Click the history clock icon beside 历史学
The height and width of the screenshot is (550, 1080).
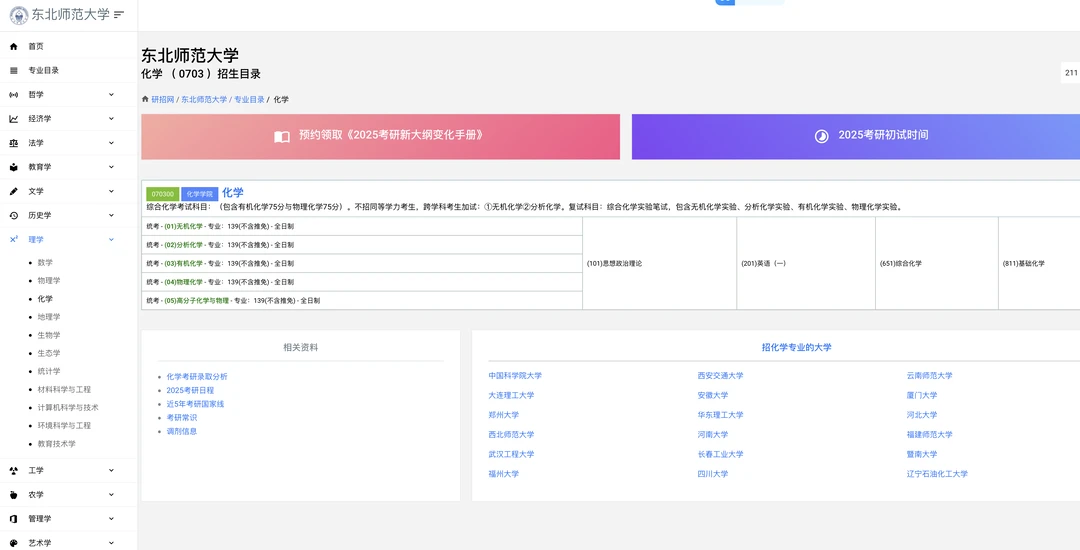click(14, 215)
